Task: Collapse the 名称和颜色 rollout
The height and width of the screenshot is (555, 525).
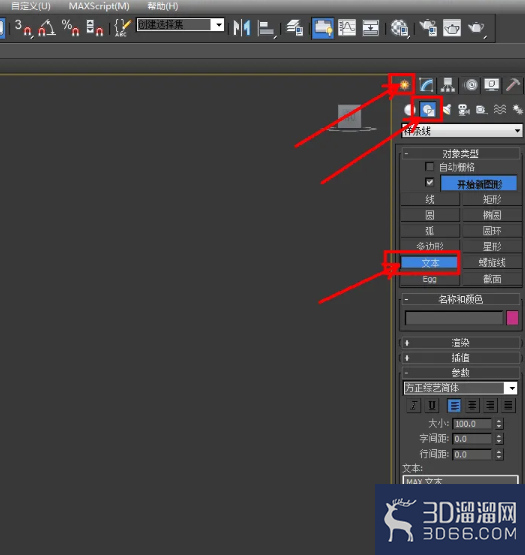Action: [x=461, y=299]
